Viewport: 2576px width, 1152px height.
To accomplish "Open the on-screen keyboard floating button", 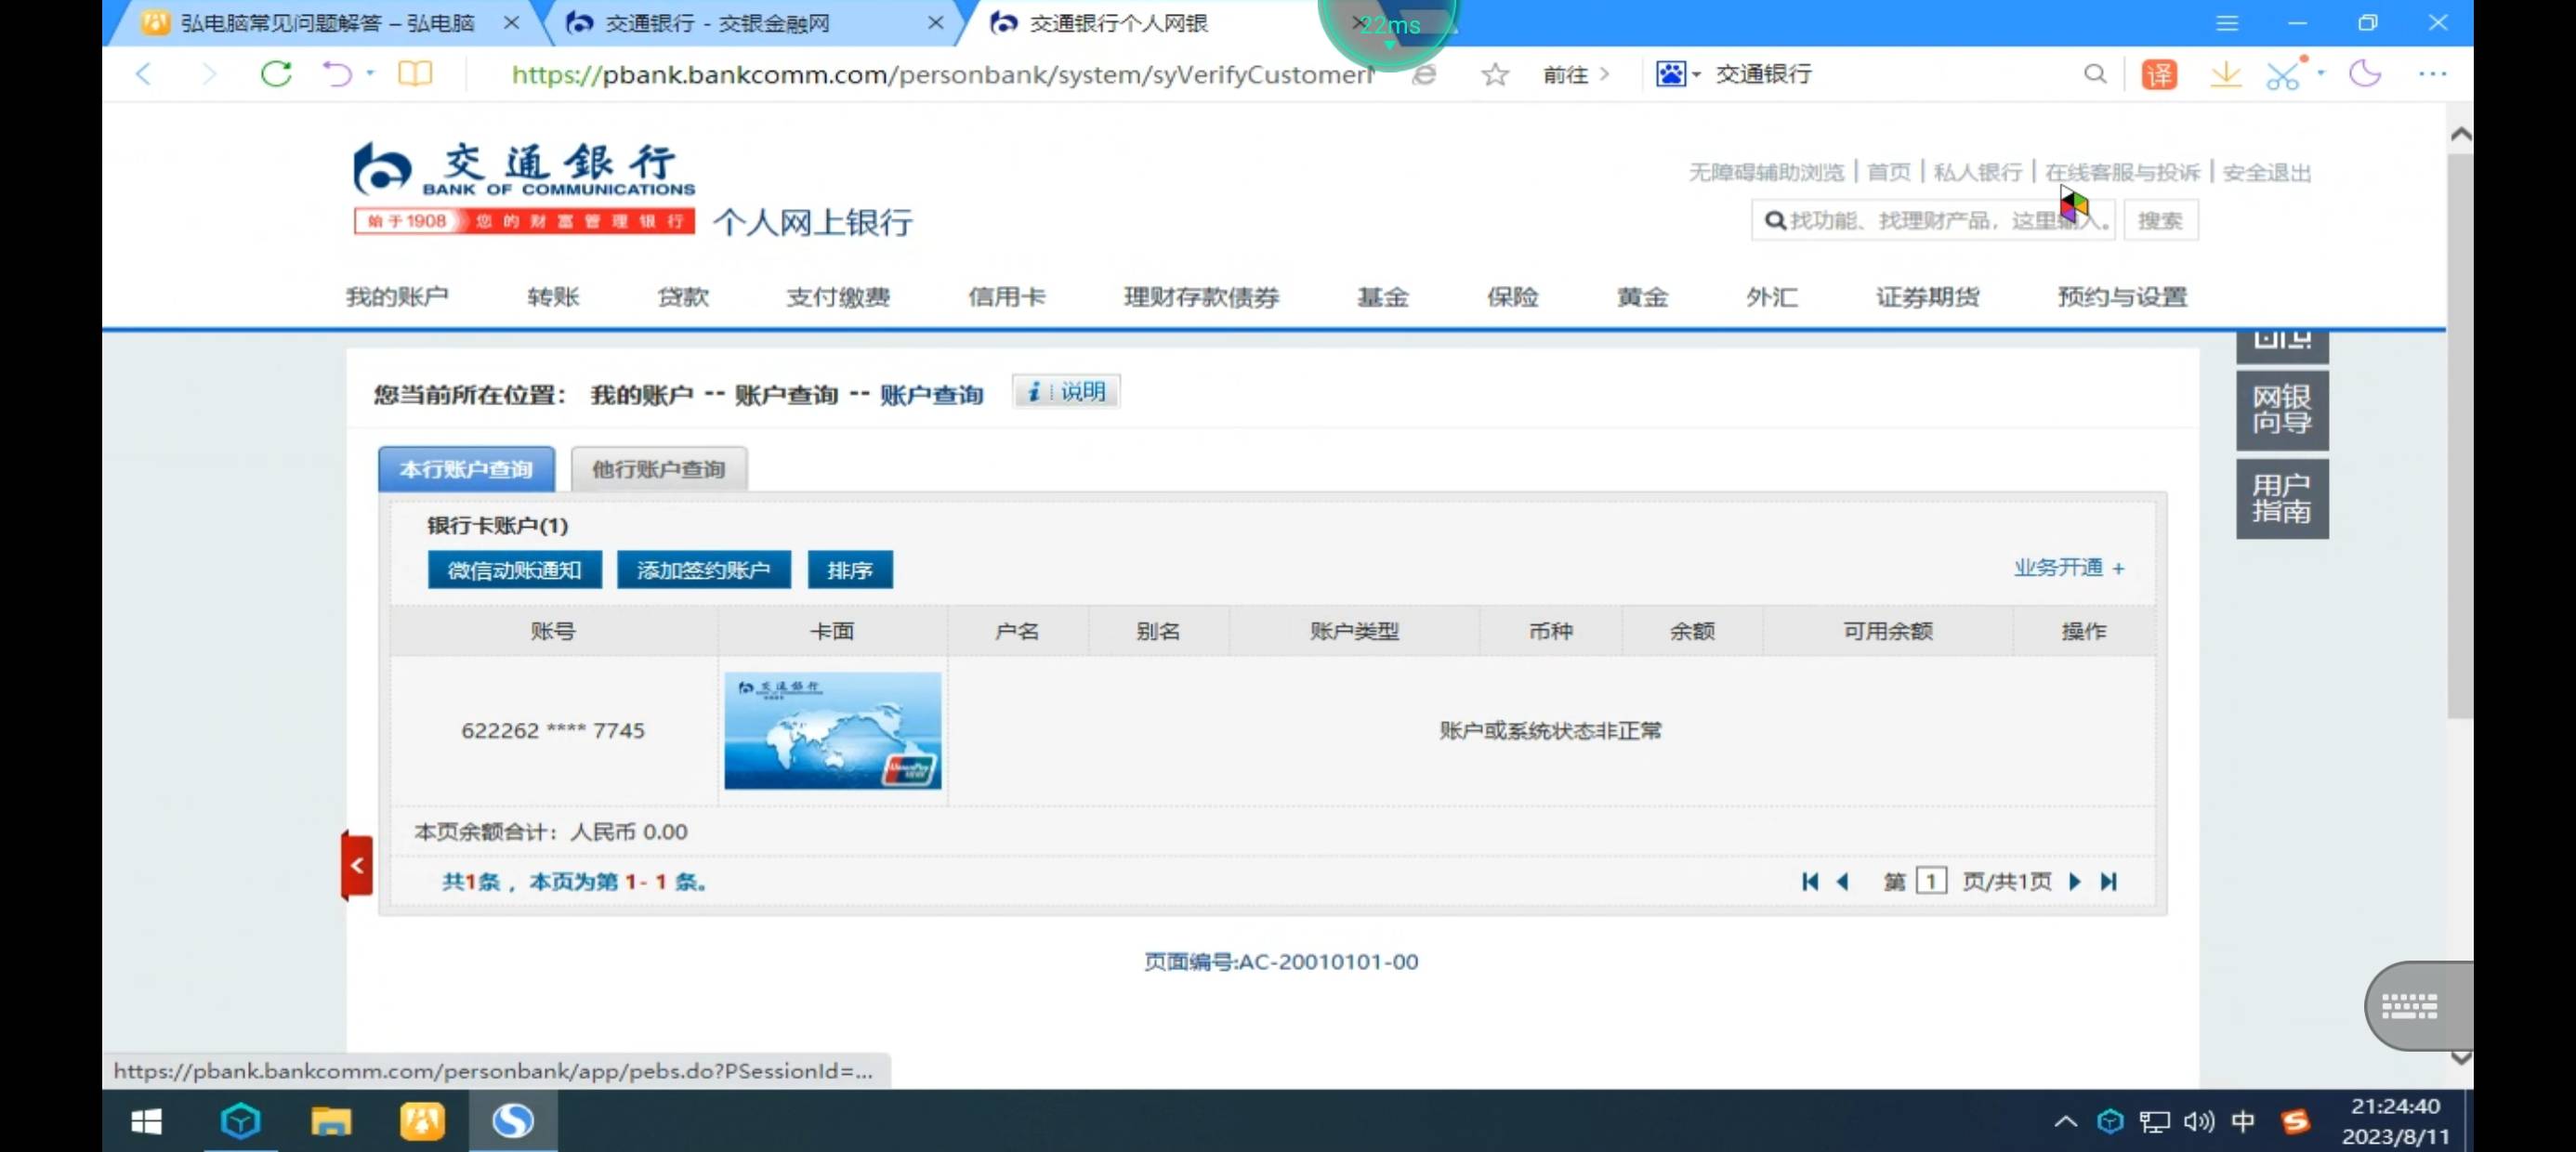I will (2418, 1006).
